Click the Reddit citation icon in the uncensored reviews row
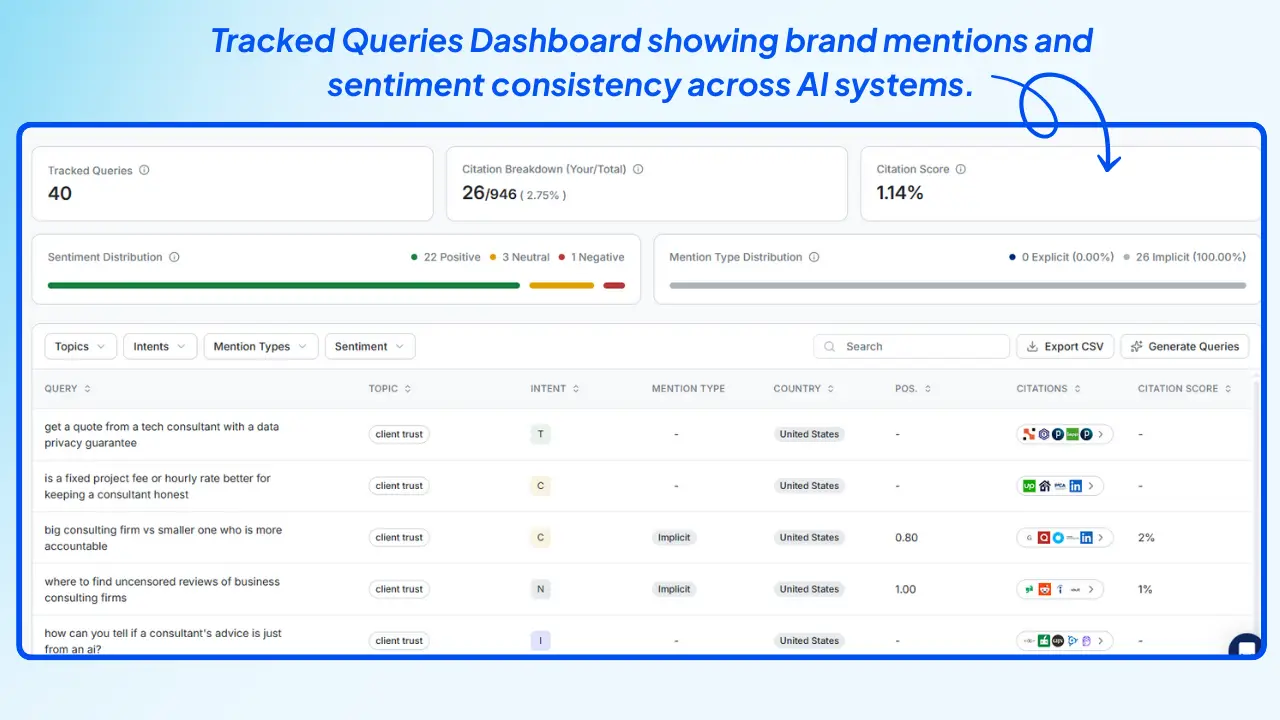Image resolution: width=1280 pixels, height=720 pixels. click(1045, 589)
